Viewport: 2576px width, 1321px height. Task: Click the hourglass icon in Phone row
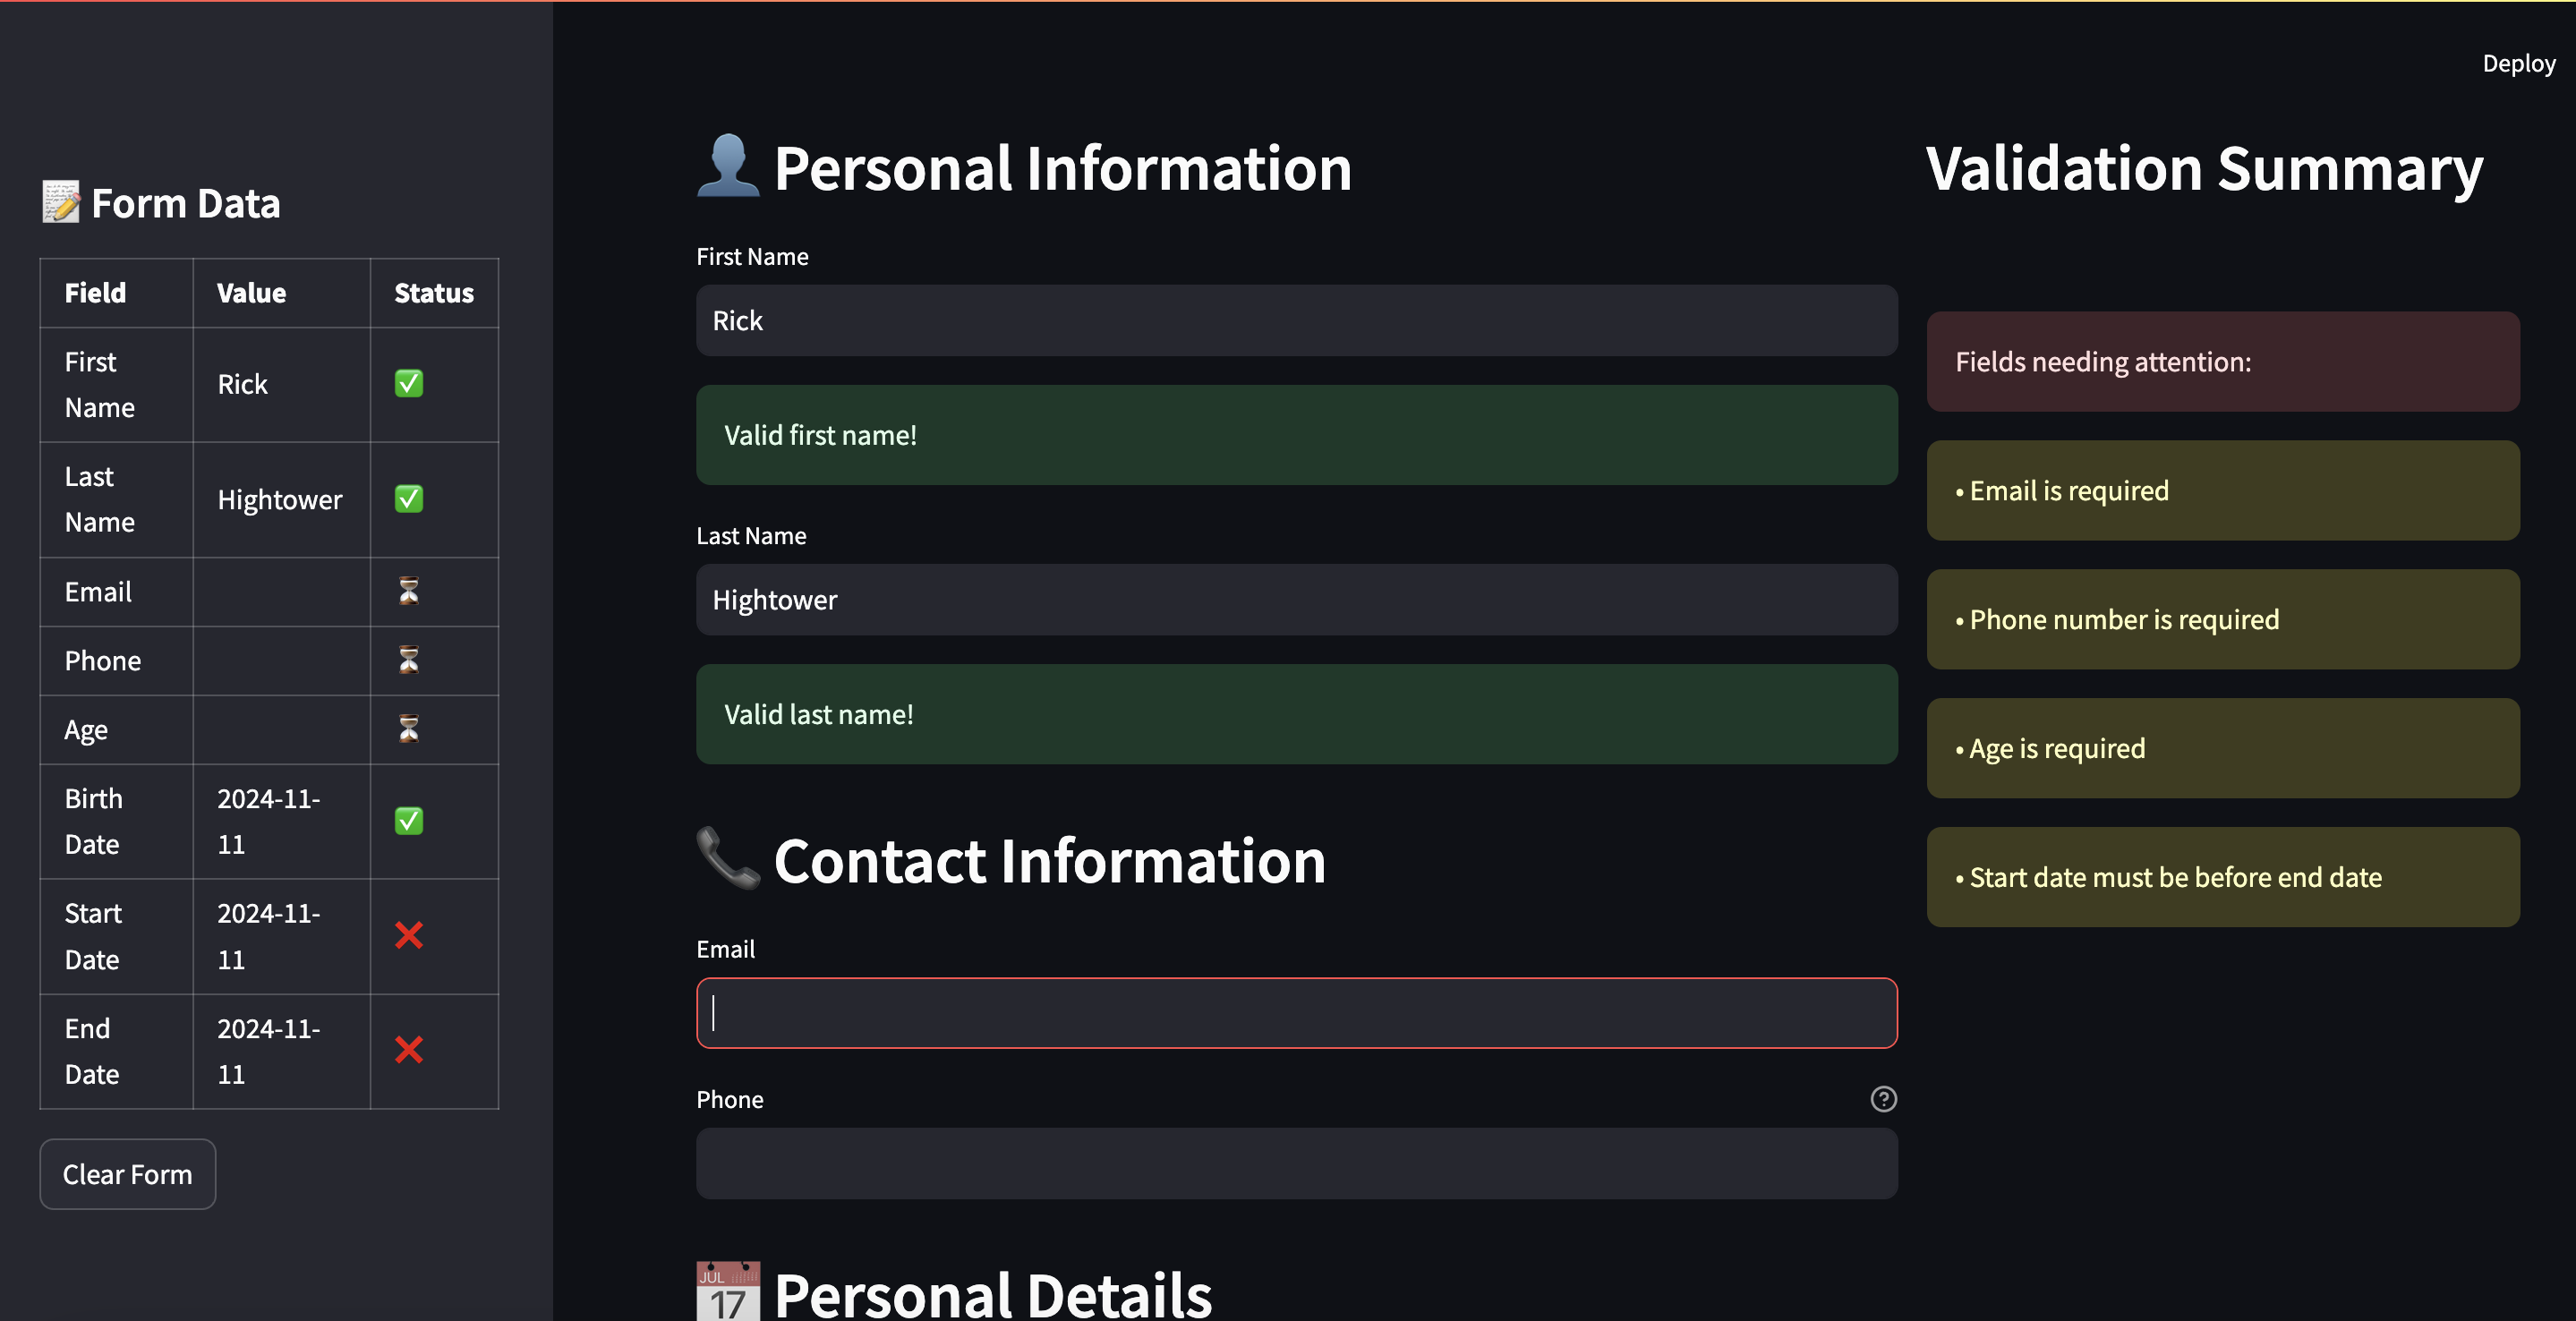pyautogui.click(x=409, y=660)
